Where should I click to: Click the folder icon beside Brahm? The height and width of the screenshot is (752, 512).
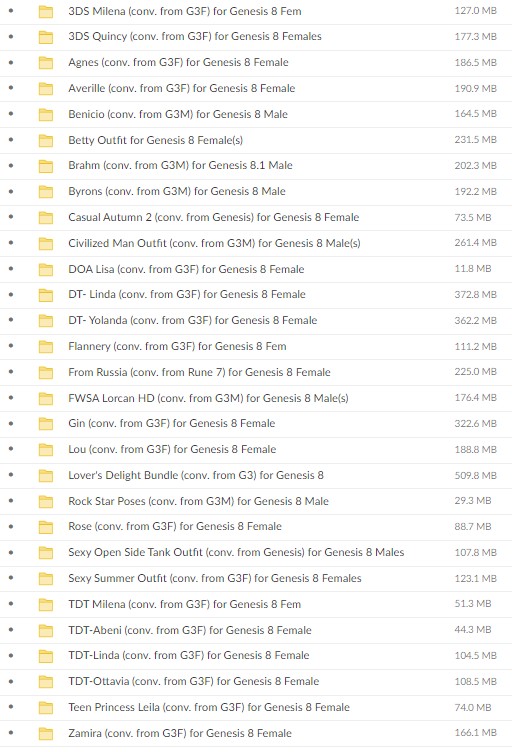tap(46, 166)
